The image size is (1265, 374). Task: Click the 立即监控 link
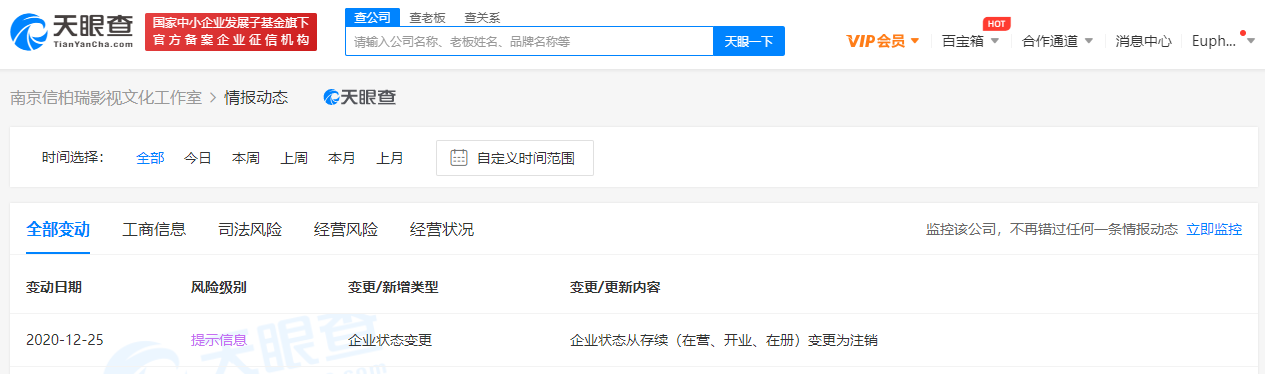(x=1214, y=229)
